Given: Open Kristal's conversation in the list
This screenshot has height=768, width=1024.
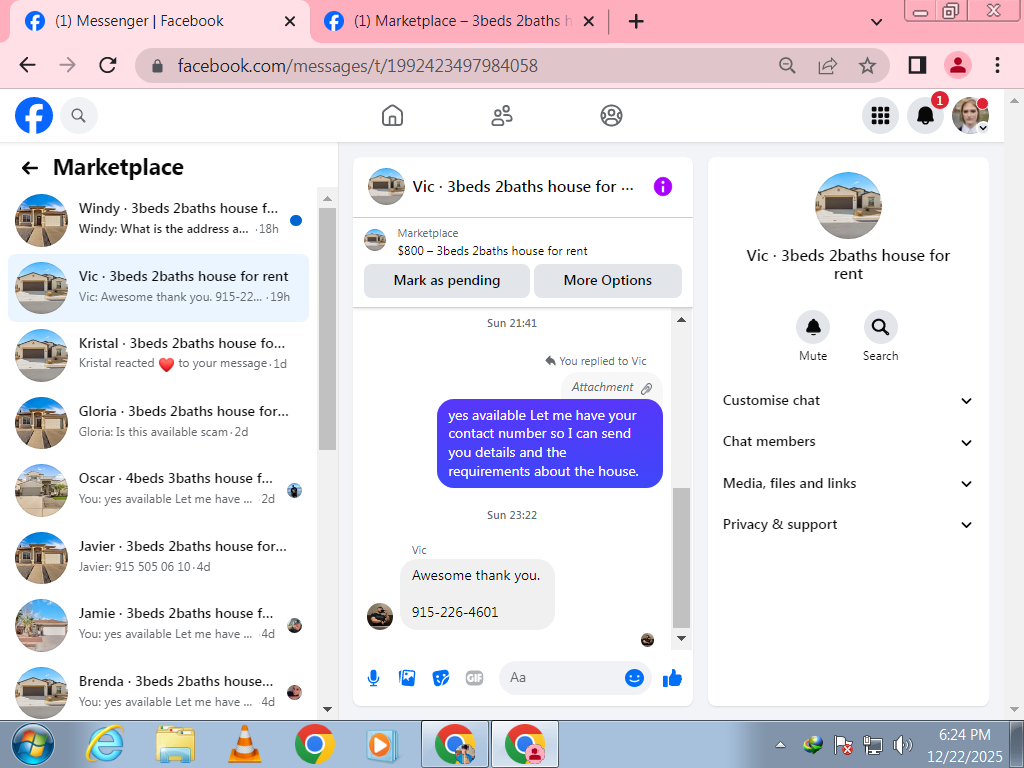Looking at the screenshot, I should point(158,355).
